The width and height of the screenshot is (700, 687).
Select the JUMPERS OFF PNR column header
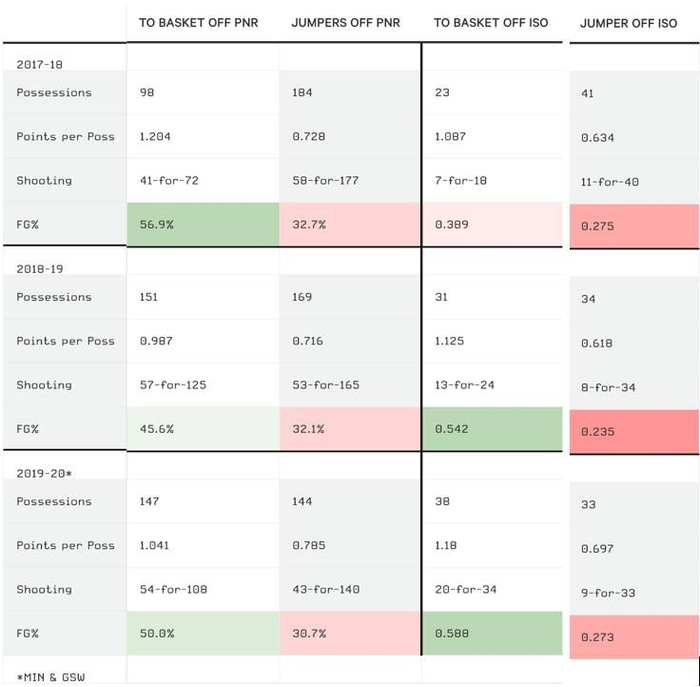(x=345, y=22)
